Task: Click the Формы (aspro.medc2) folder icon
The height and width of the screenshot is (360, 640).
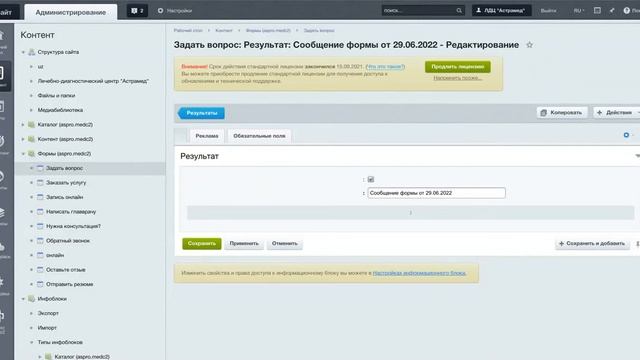Action: tap(31, 153)
